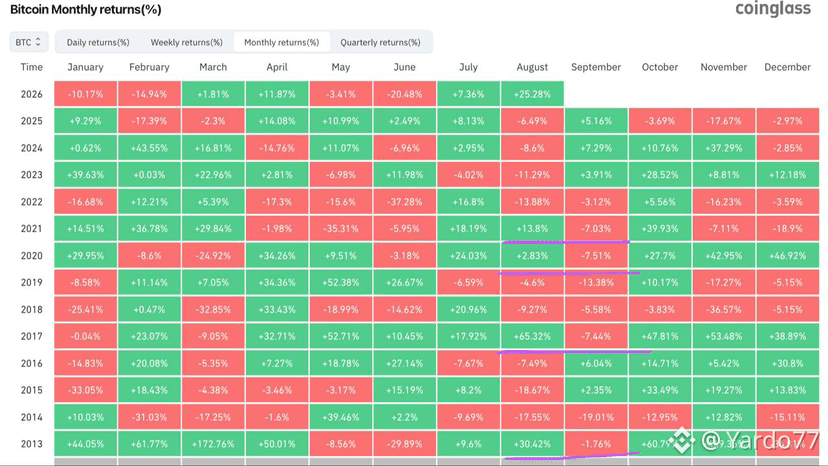Click the August column header
The width and height of the screenshot is (828, 466).
click(532, 67)
